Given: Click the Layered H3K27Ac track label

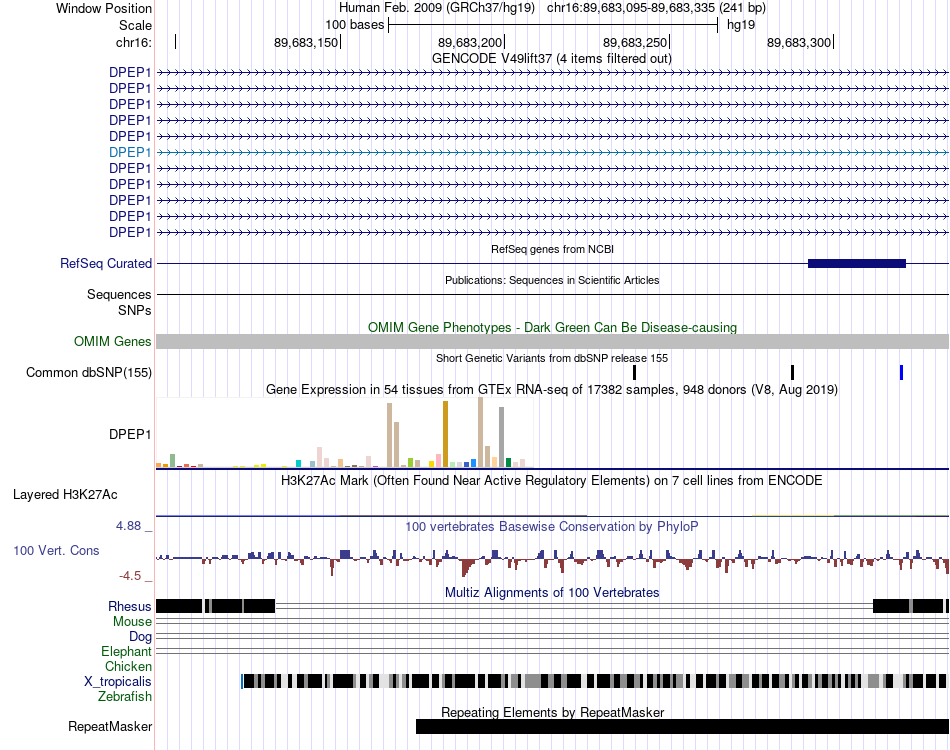Looking at the screenshot, I should (x=65, y=495).
